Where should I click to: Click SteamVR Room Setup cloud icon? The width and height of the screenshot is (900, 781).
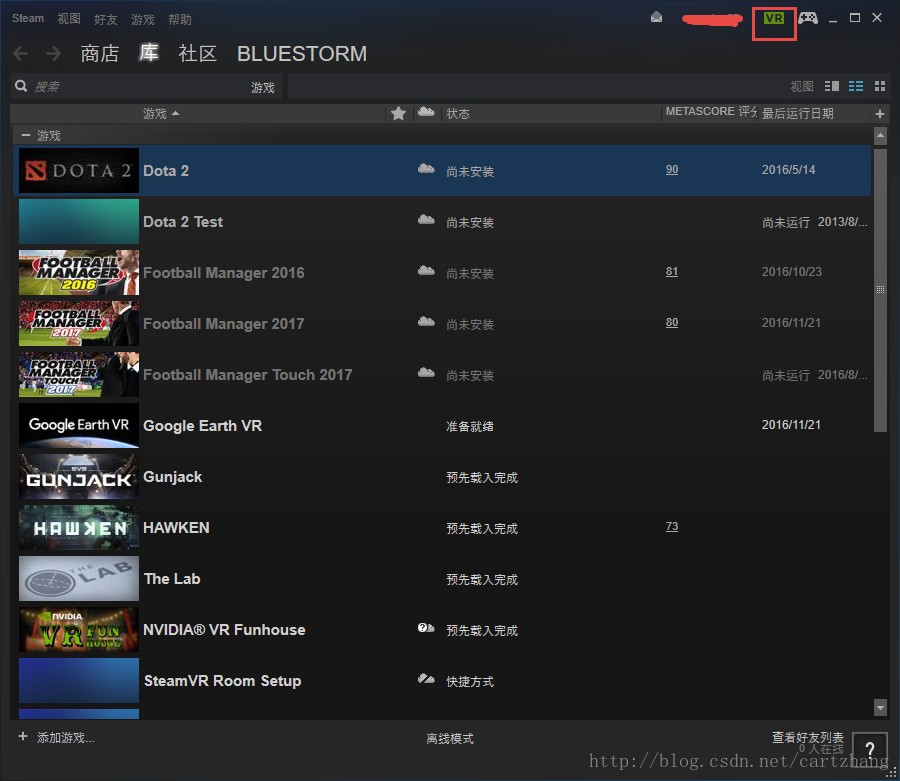426,679
